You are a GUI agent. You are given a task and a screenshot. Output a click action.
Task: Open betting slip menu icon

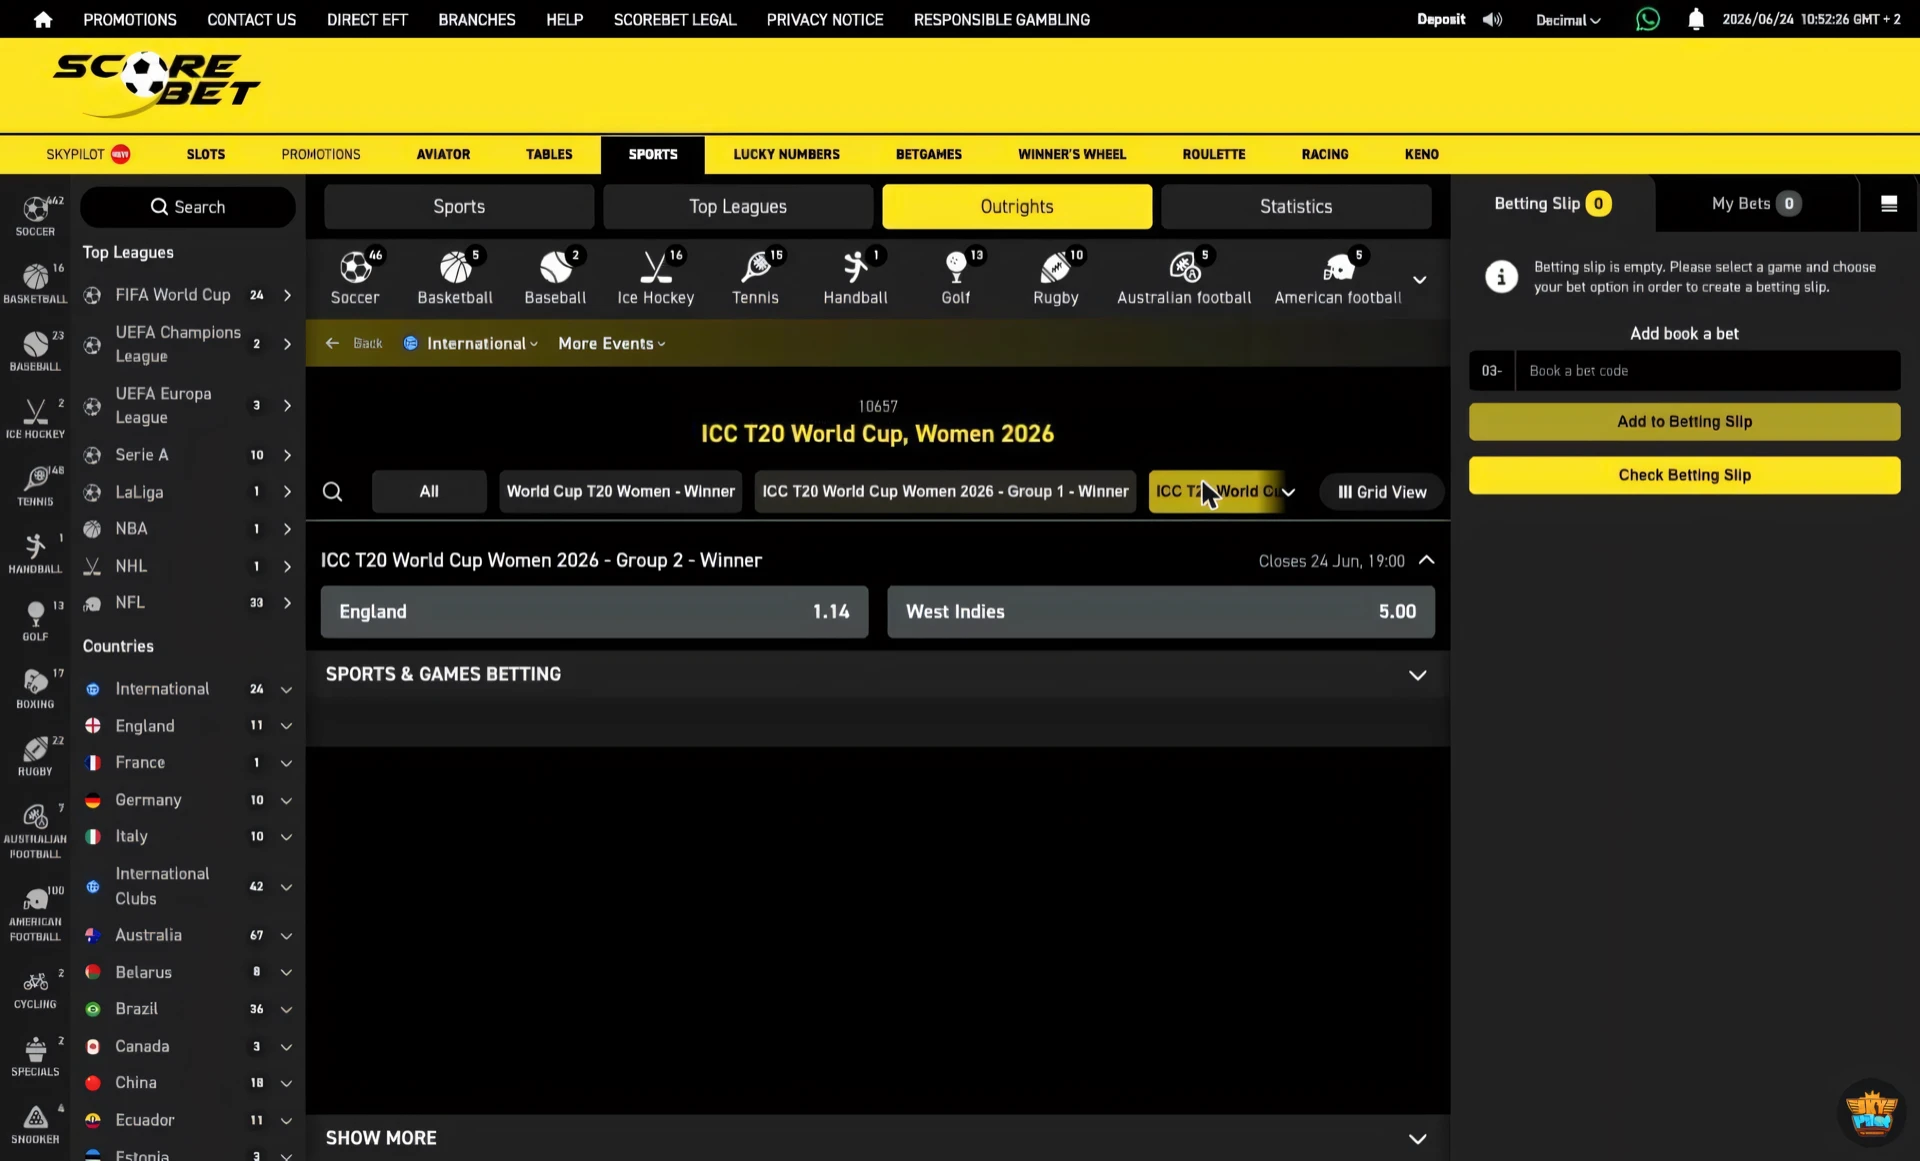click(1889, 204)
